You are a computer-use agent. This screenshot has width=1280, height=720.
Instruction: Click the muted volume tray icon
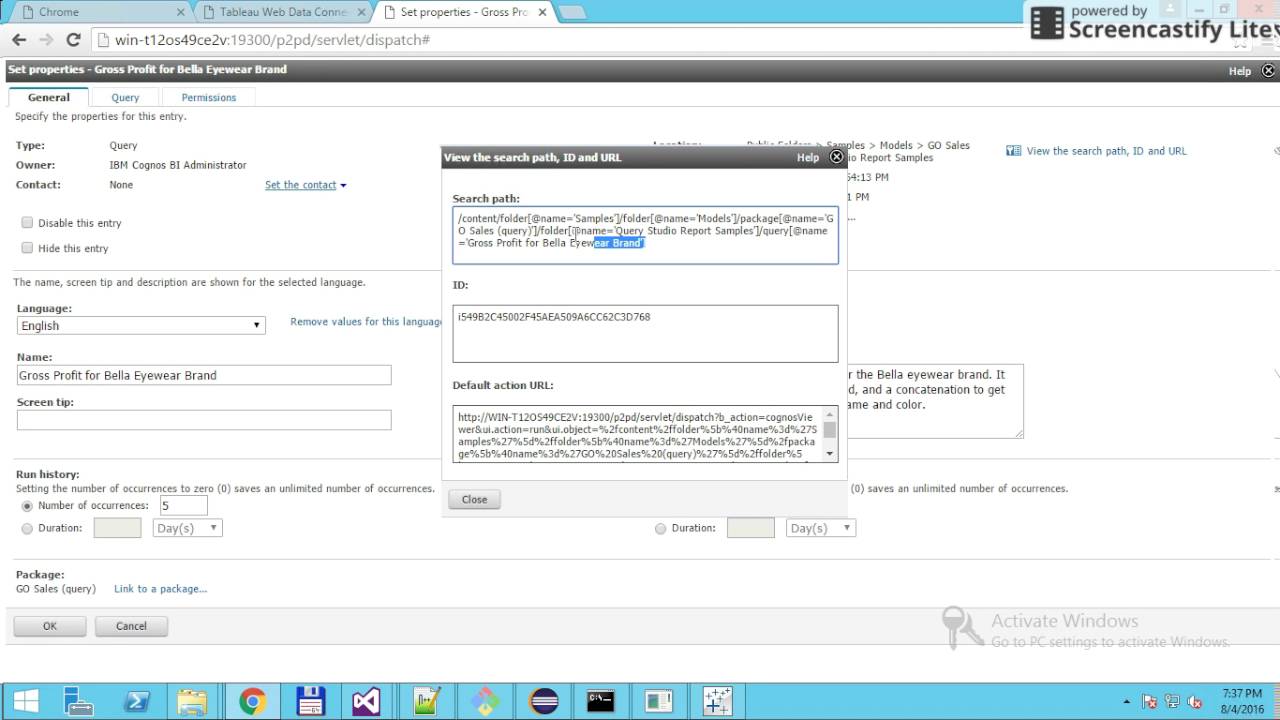[1195, 702]
